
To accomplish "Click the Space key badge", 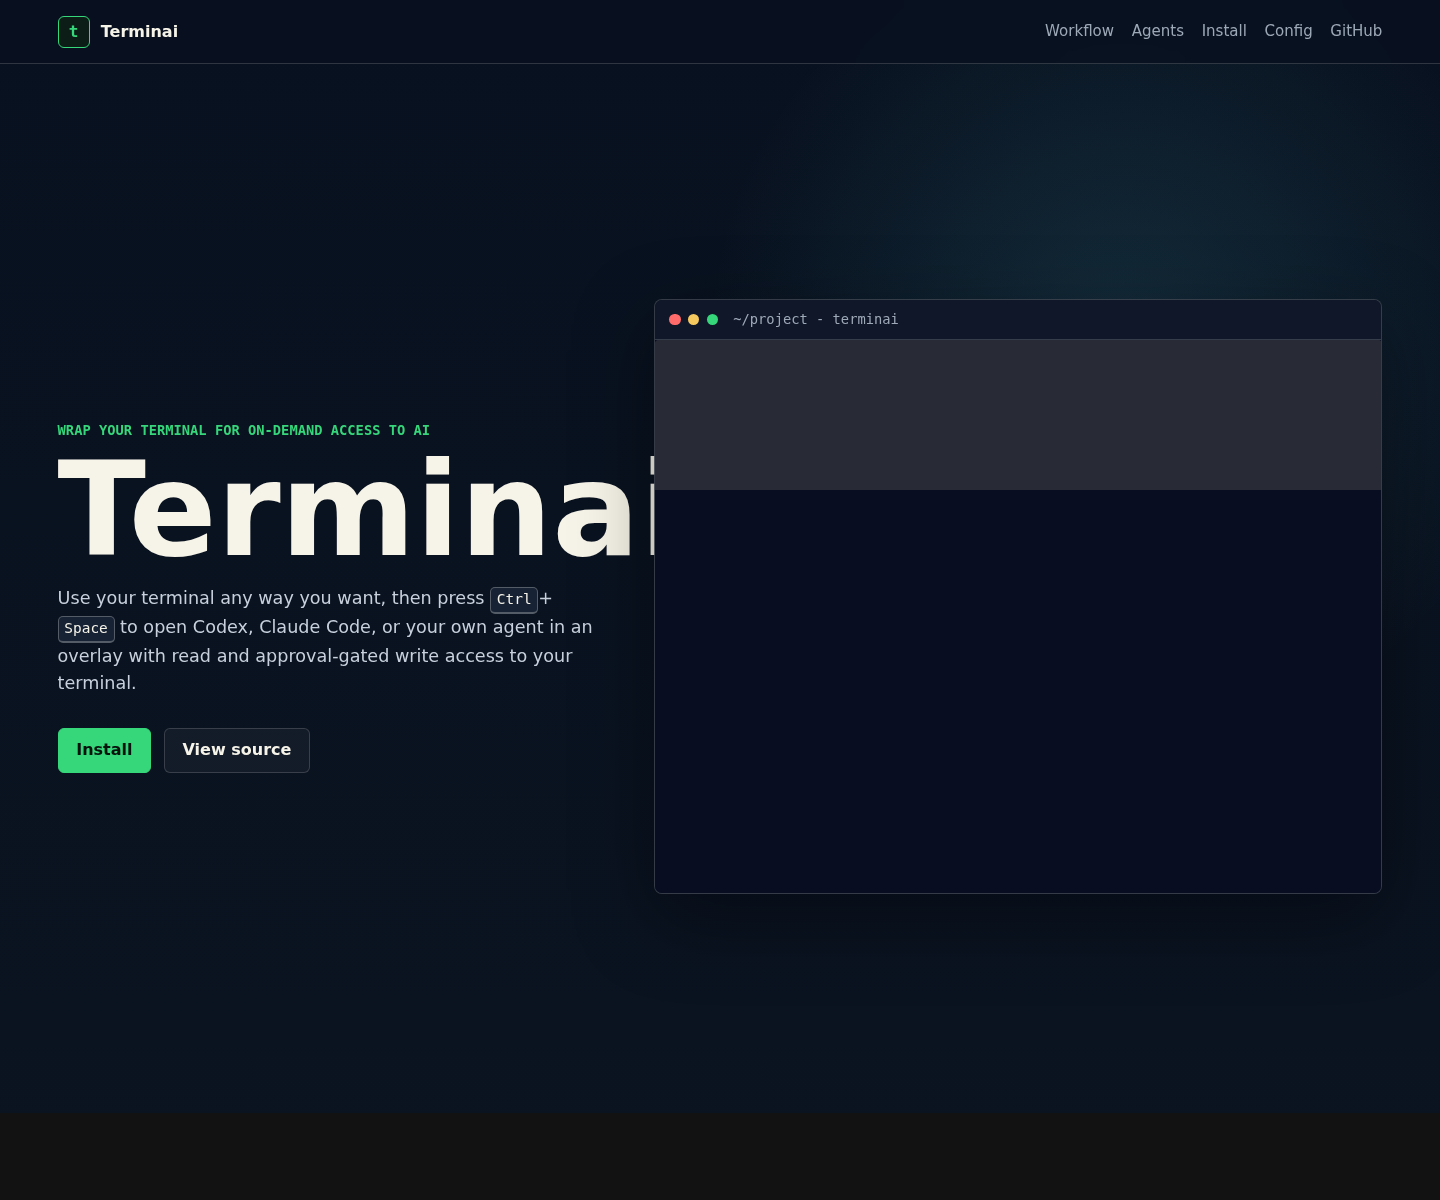I will [x=86, y=629].
